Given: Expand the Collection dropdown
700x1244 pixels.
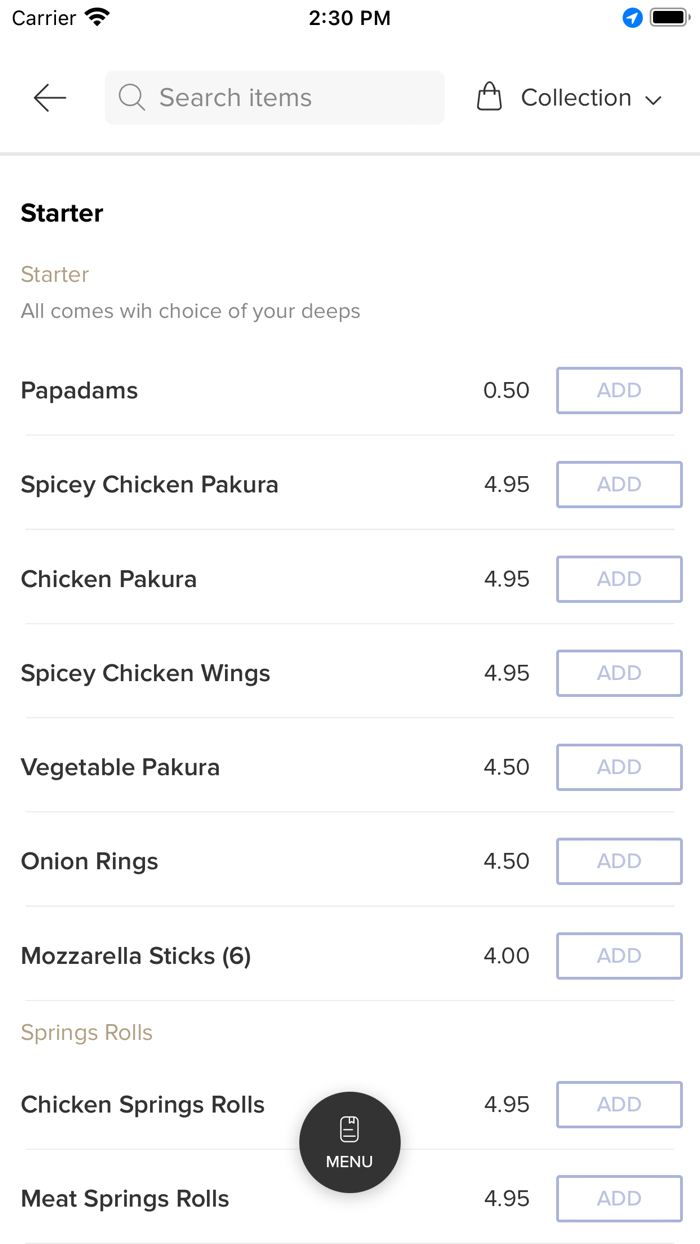Looking at the screenshot, I should coord(575,97).
